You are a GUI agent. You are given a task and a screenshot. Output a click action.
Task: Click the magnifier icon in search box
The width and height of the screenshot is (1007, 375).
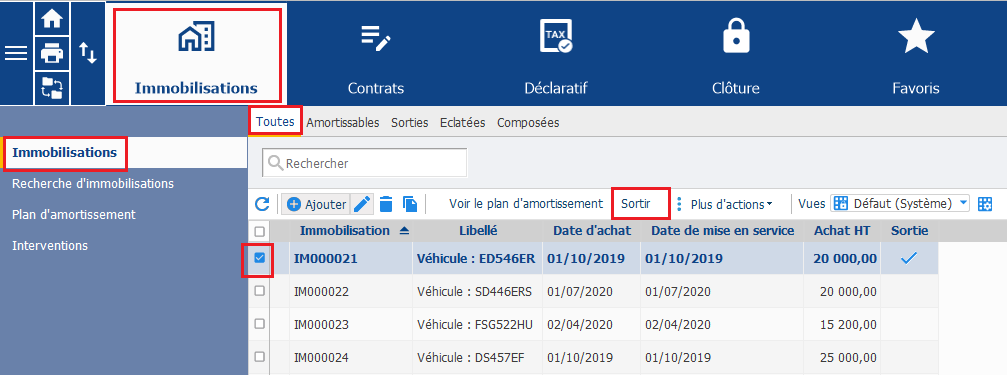click(x=276, y=163)
